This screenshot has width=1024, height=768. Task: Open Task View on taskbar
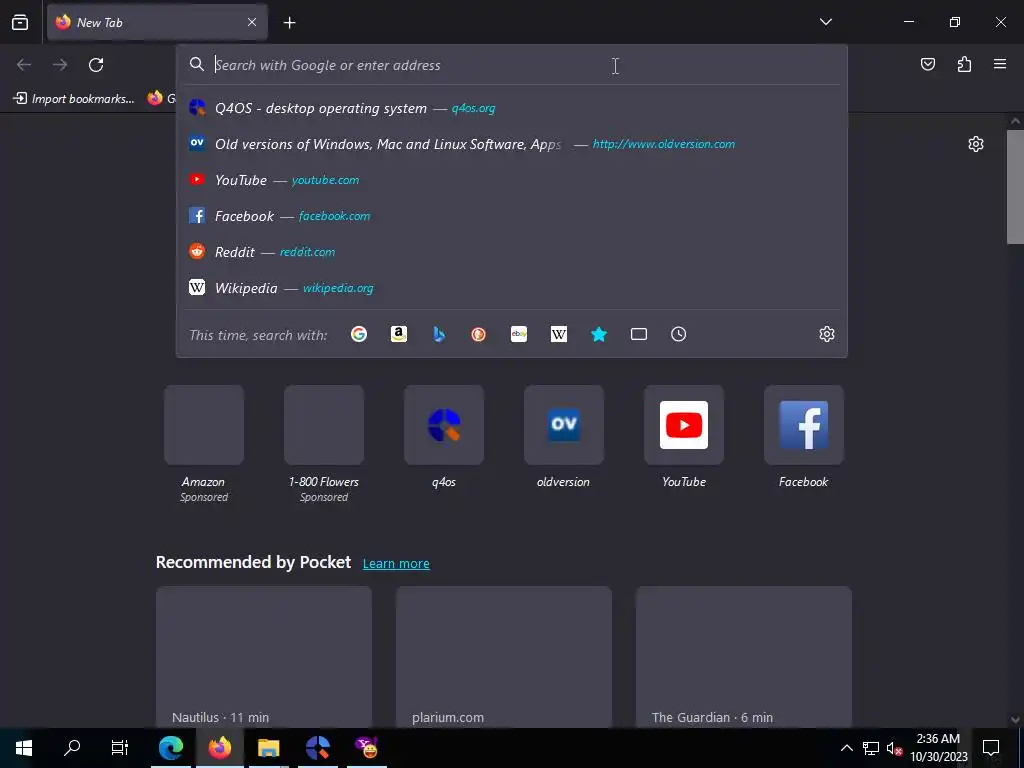(120, 748)
